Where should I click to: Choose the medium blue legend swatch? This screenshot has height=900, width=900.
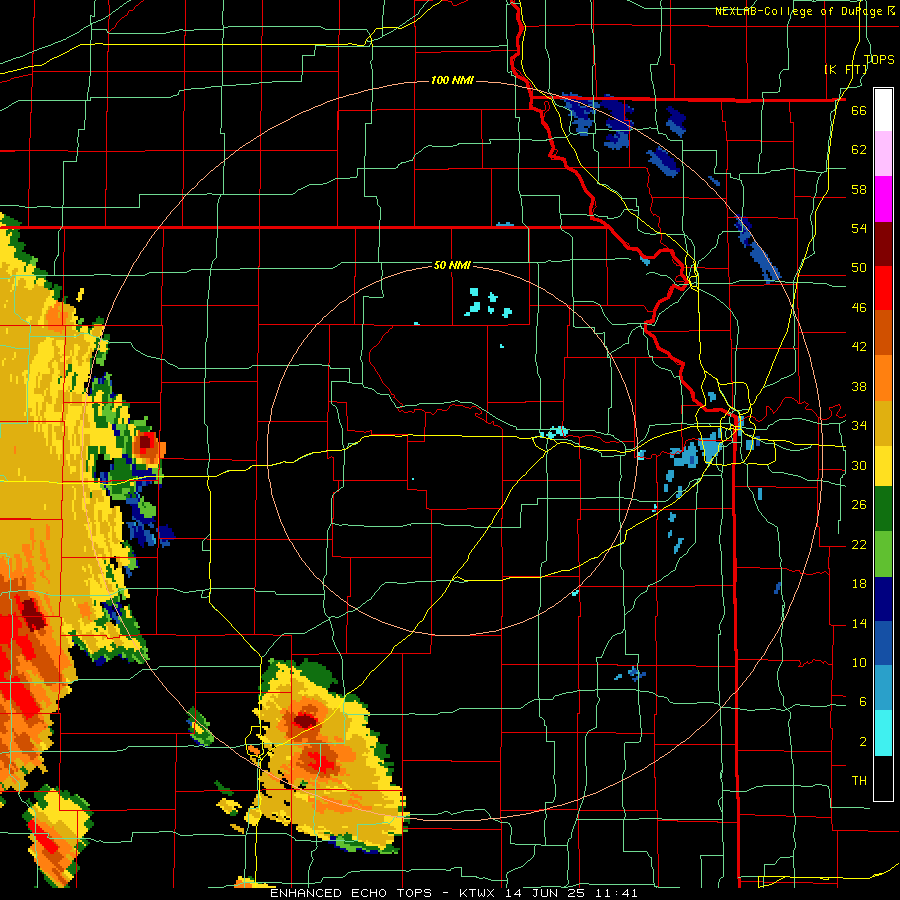[x=883, y=643]
